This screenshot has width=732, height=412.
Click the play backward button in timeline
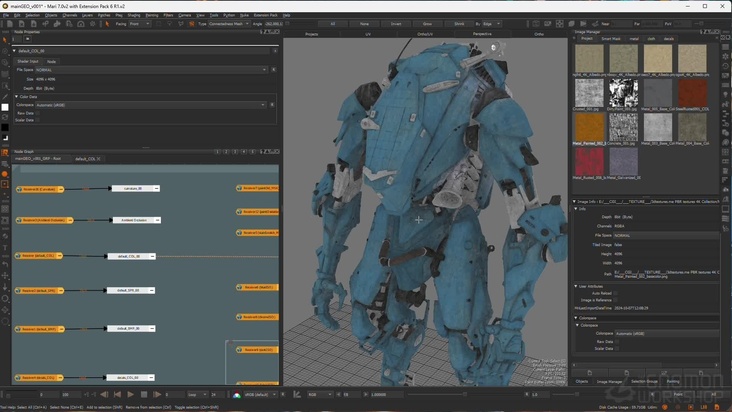(x=104, y=395)
